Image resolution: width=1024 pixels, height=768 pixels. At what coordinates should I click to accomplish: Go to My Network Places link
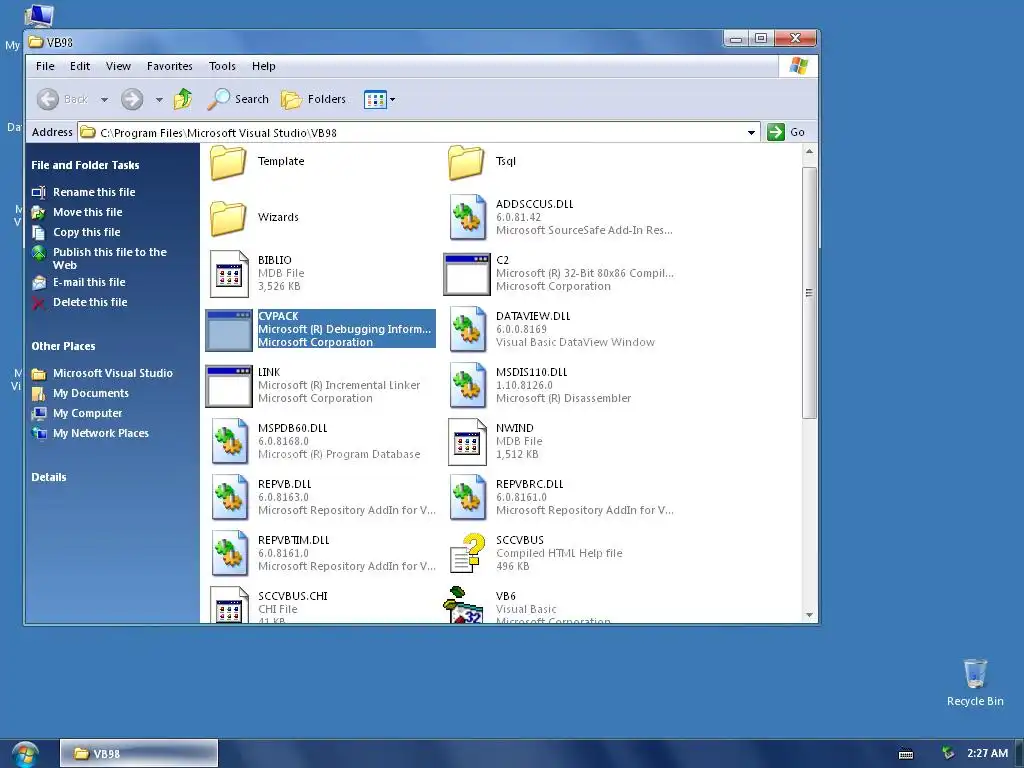(x=101, y=434)
